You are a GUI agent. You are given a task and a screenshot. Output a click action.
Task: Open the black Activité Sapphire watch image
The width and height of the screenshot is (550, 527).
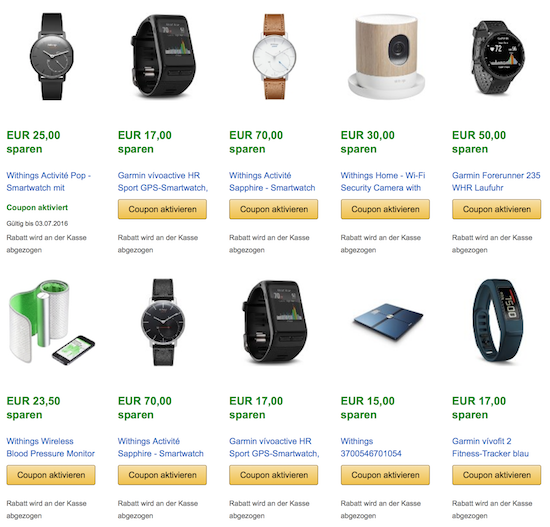click(163, 322)
